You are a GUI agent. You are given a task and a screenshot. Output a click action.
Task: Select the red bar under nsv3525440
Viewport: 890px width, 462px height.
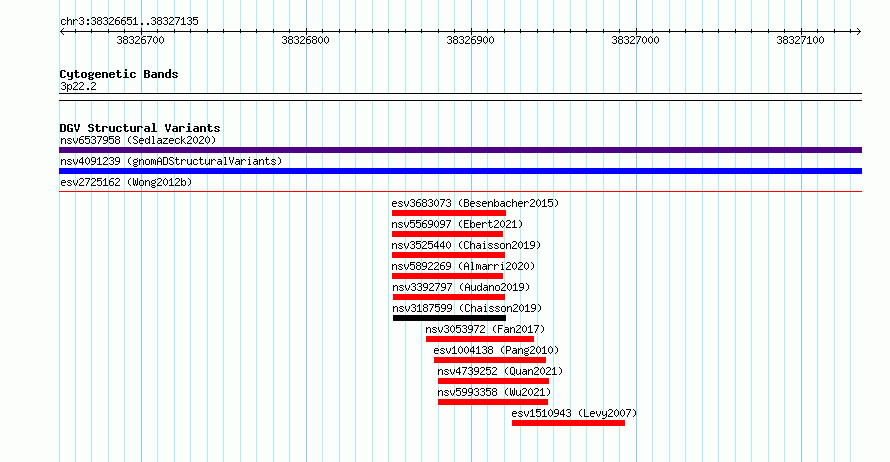[448, 255]
